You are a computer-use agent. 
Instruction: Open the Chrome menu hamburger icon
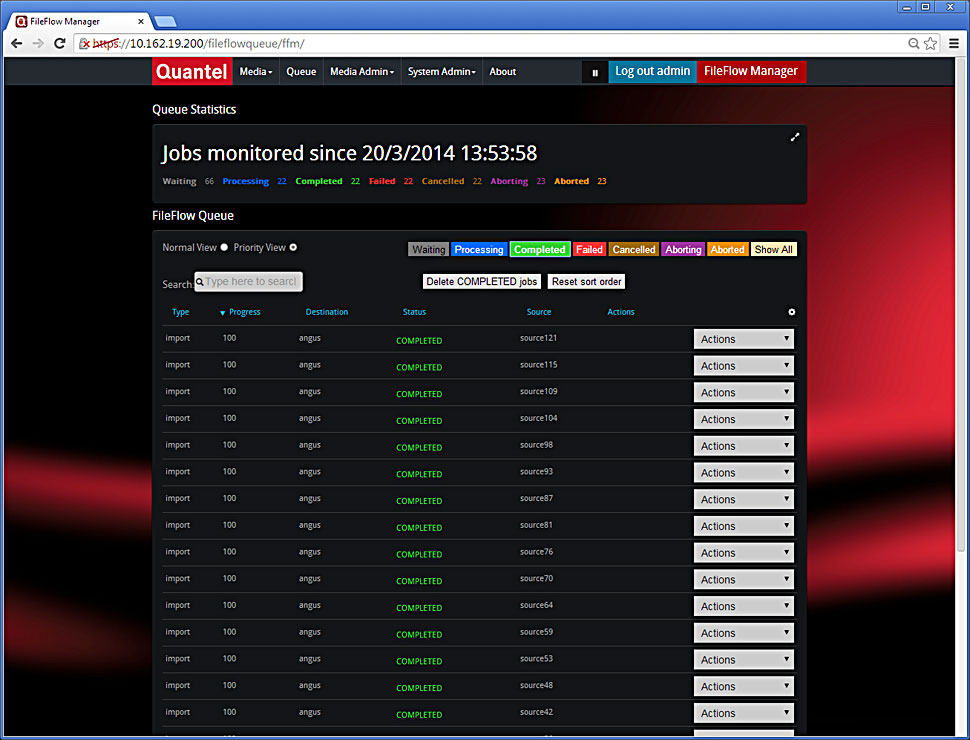click(x=953, y=43)
